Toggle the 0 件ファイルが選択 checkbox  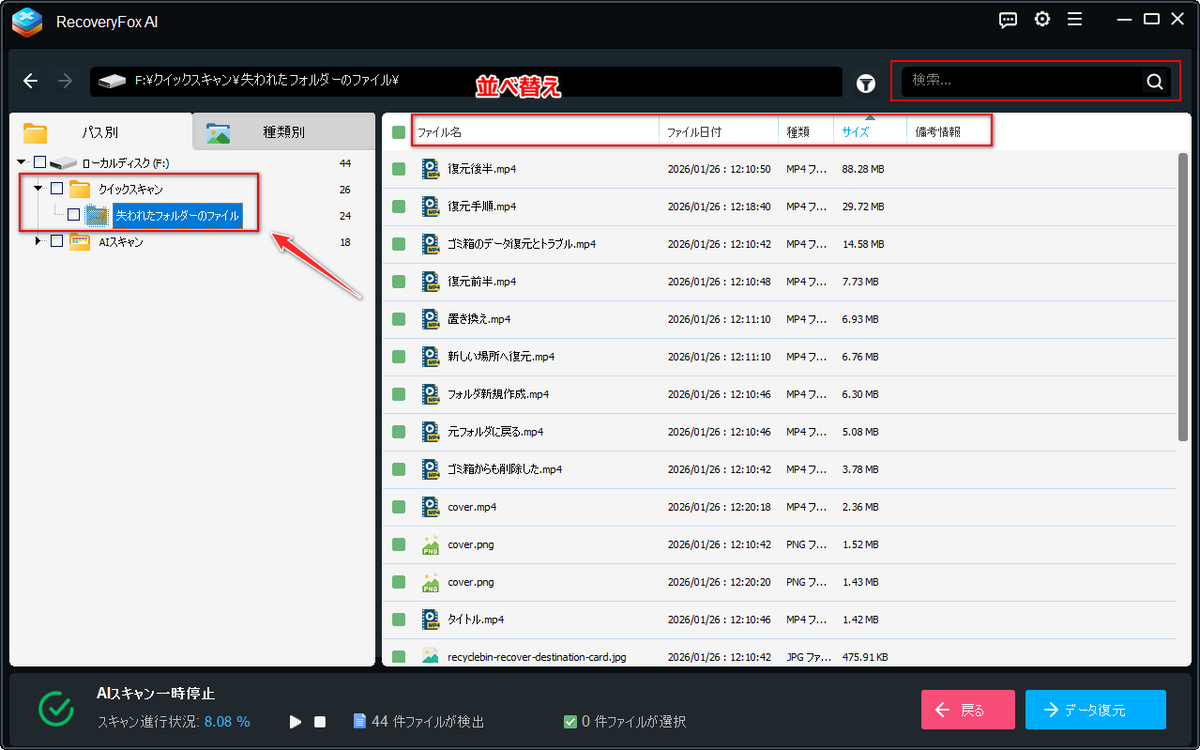coord(570,721)
